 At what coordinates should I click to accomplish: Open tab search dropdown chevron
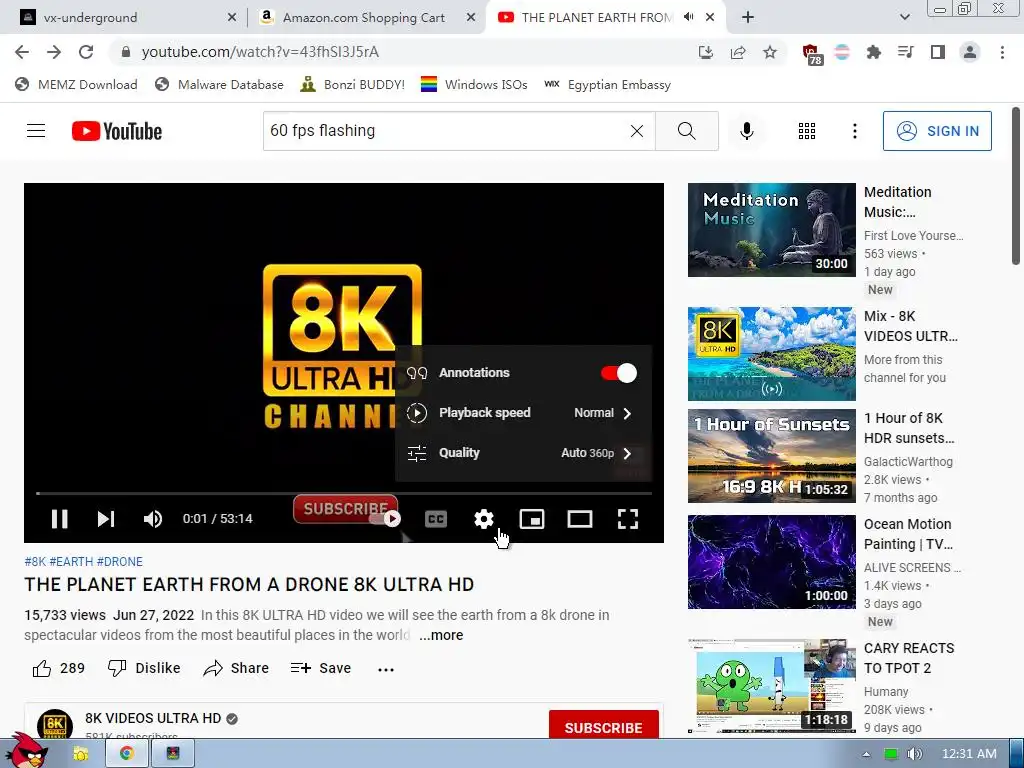point(904,17)
